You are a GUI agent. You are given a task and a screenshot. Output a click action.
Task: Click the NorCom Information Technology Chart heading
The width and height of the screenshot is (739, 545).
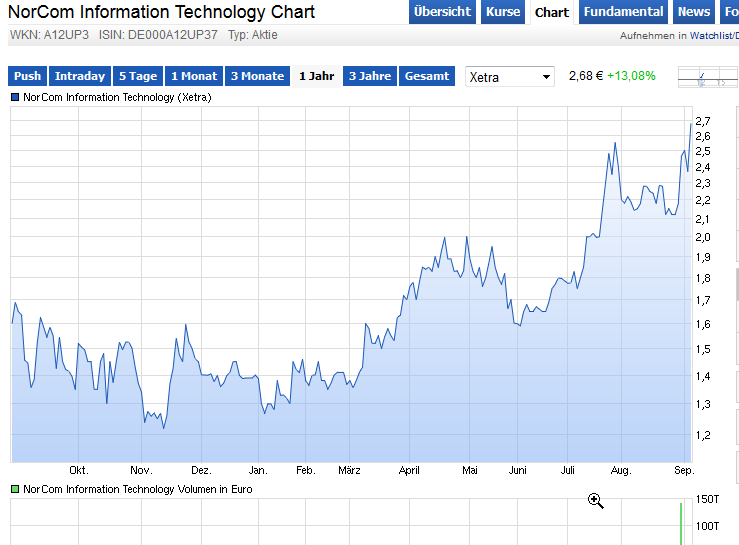click(x=161, y=12)
